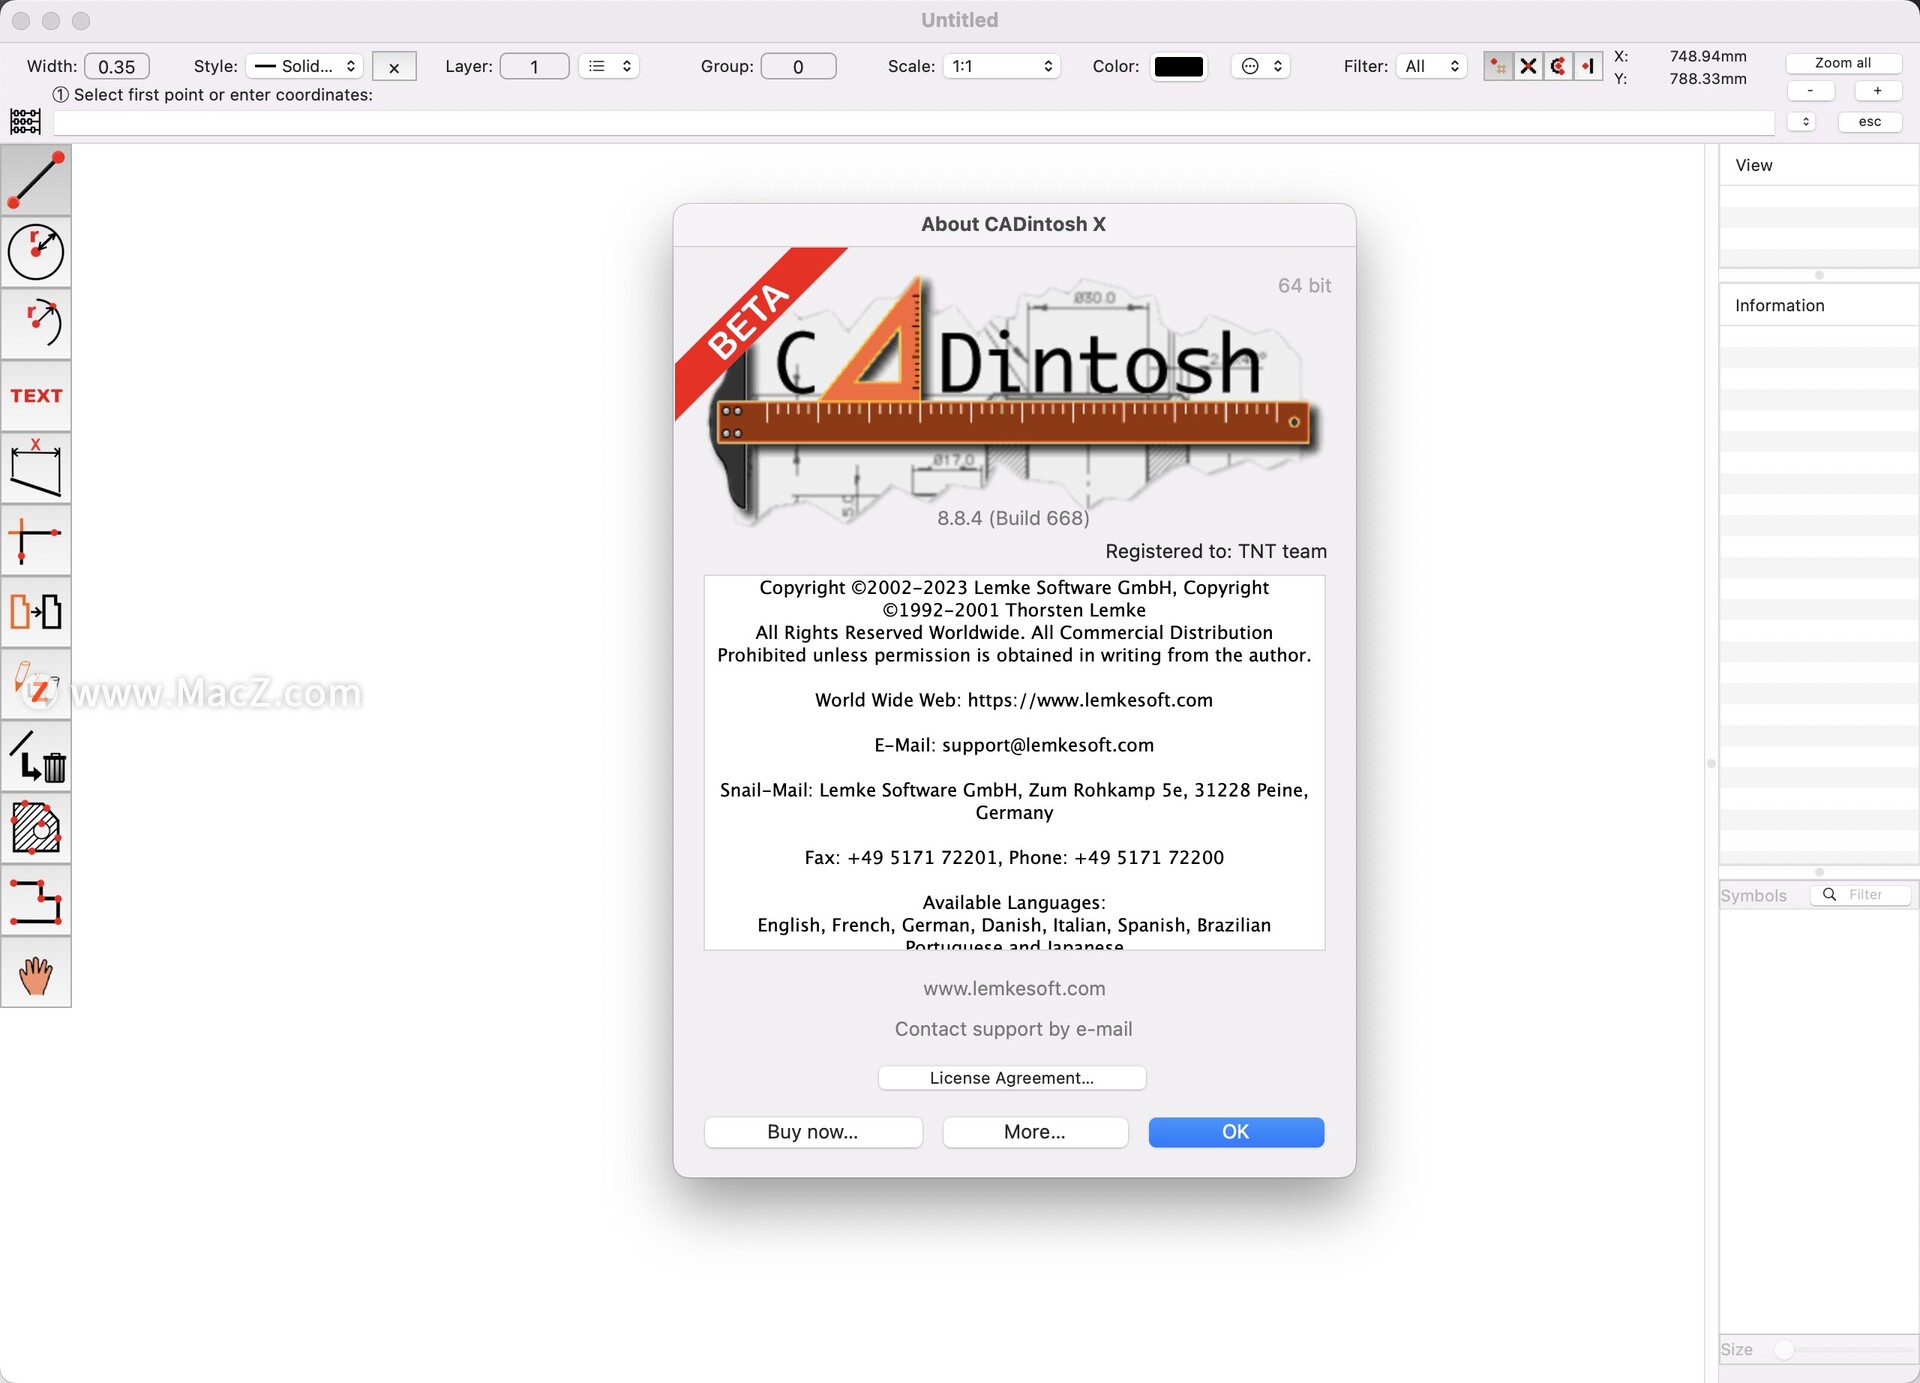Select the Dimension measurement tool

[x=36, y=468]
